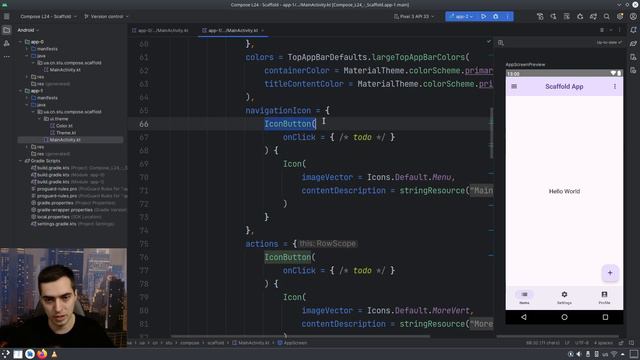The height and width of the screenshot is (360, 640).
Task: Open the Gradle tool window
Action: click(x=633, y=43)
